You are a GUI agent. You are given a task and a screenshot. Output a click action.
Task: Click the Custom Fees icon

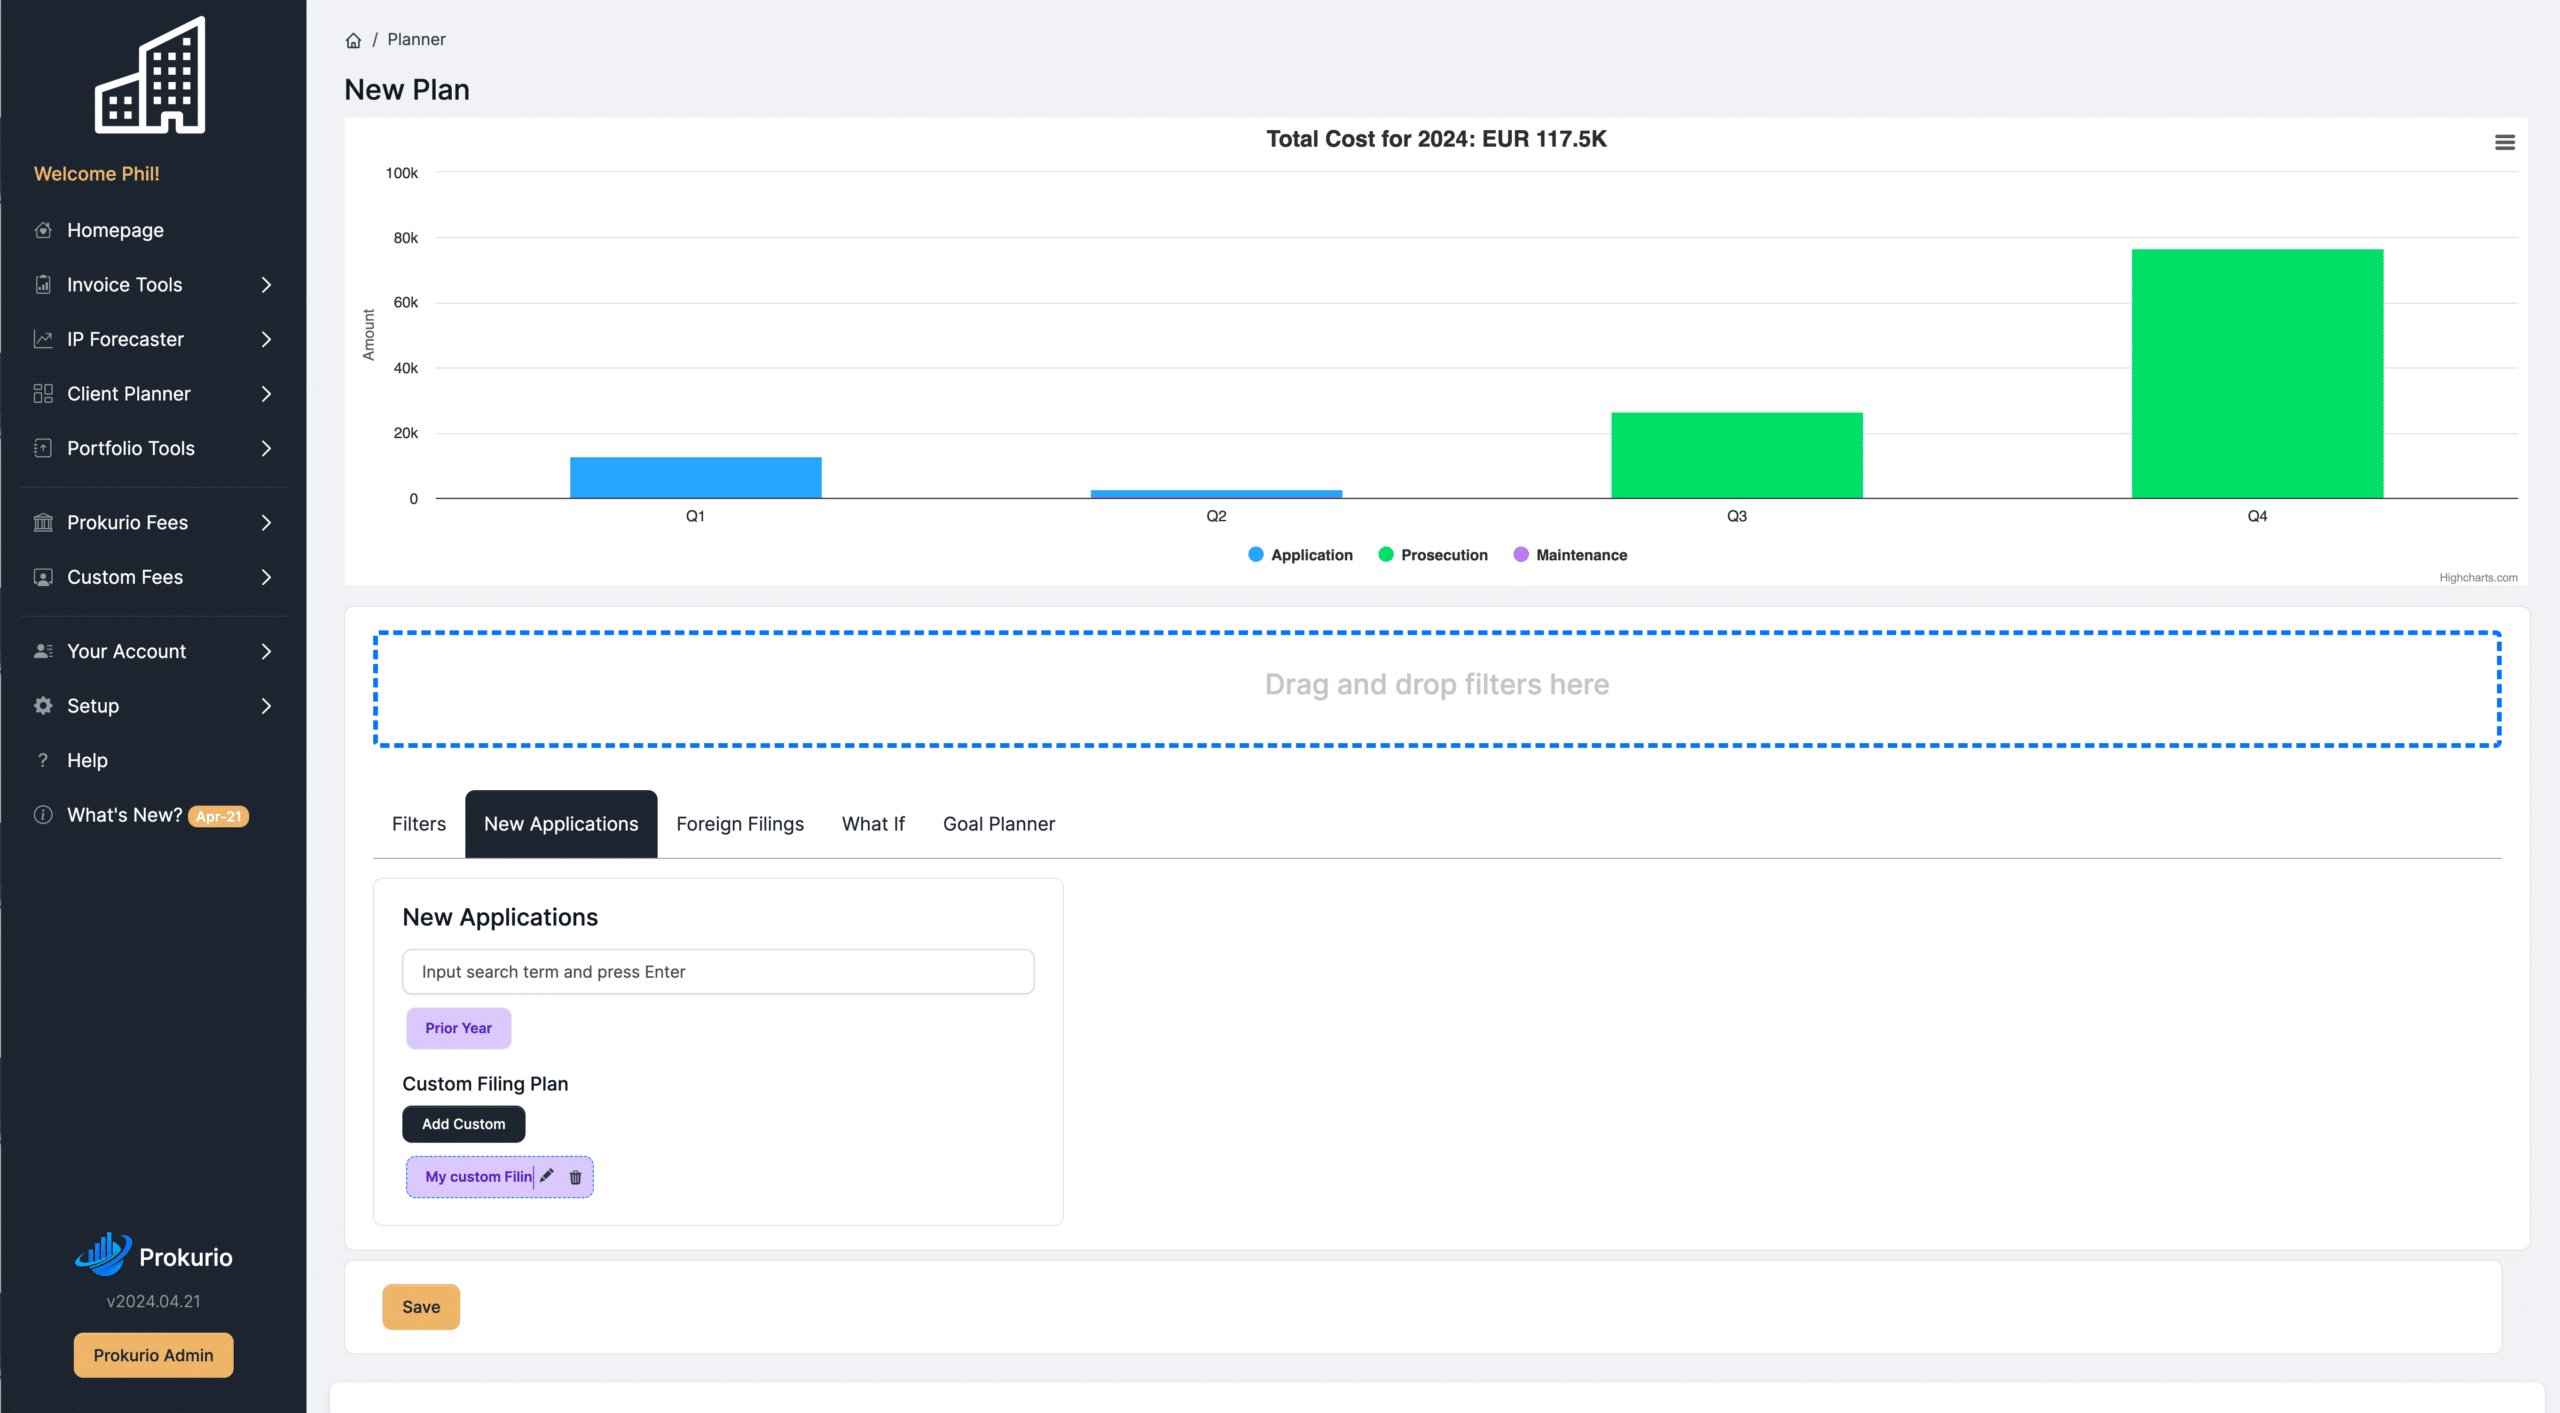(x=43, y=577)
